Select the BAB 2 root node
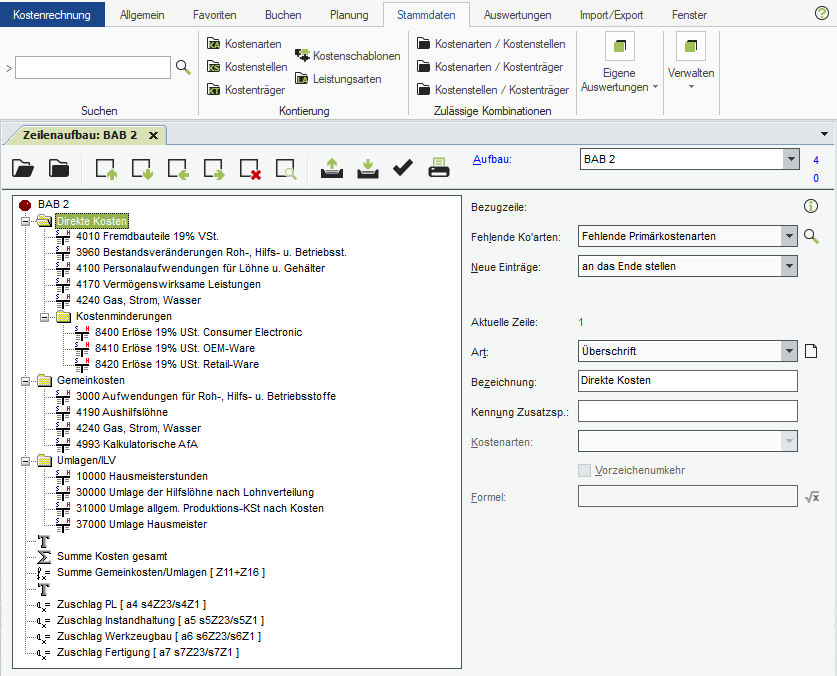This screenshot has width=837, height=676. (x=53, y=205)
